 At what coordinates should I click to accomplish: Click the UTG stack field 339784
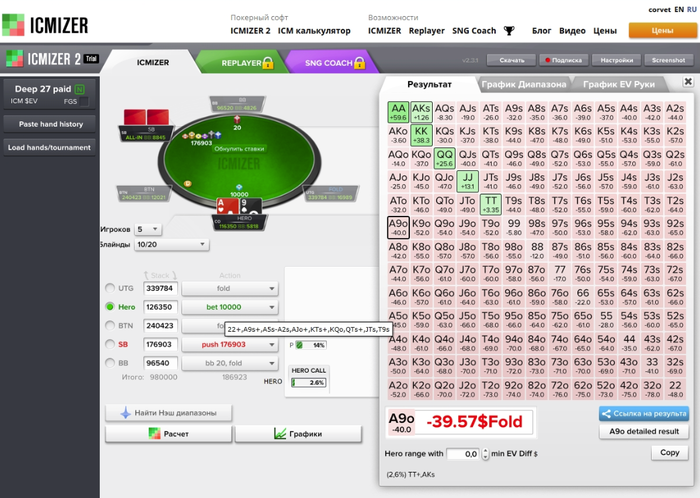160,288
